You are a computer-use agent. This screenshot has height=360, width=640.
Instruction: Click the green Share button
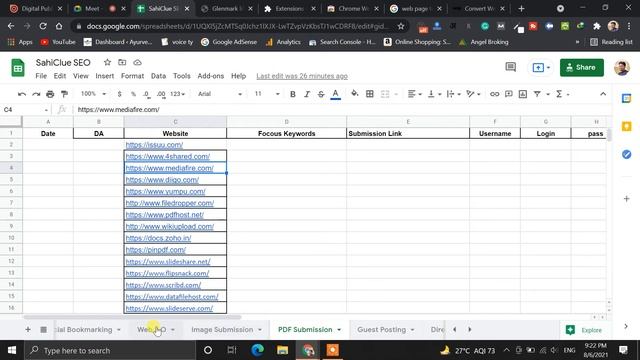[x=582, y=67]
